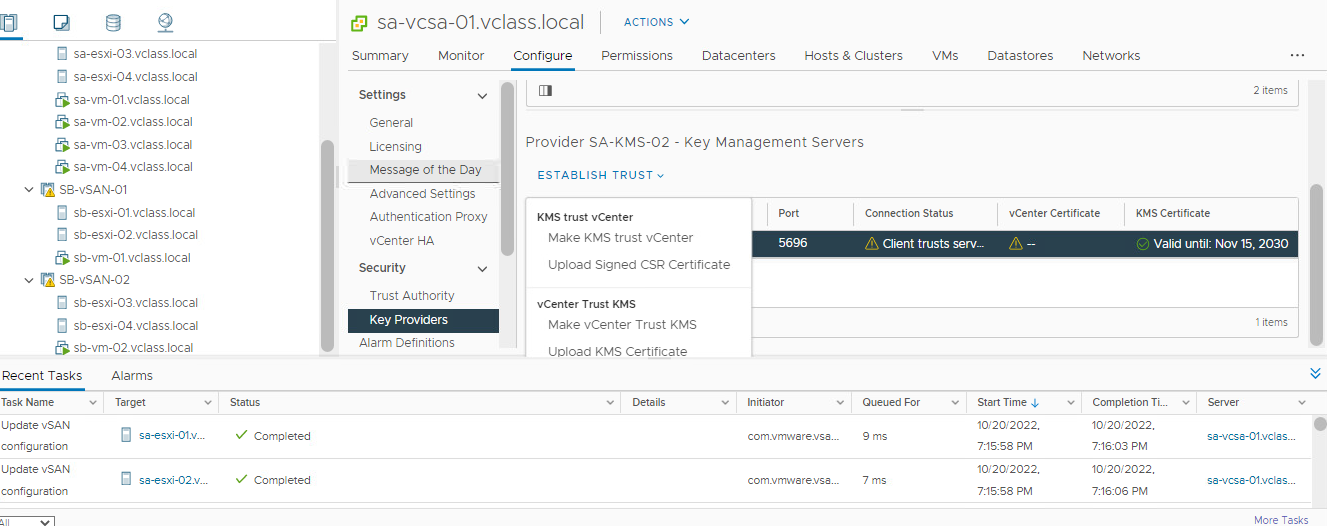Switch to the Hosts & Clusters tab
Screen dimensions: 1327x526
pos(854,56)
